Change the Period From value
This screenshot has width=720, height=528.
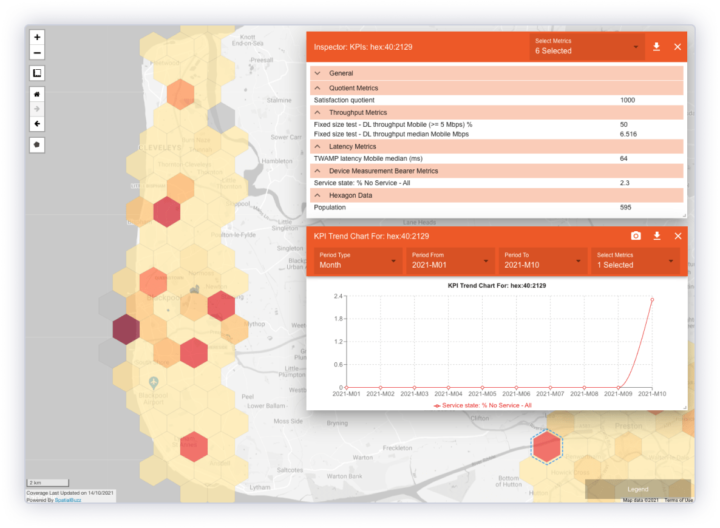pos(448,261)
